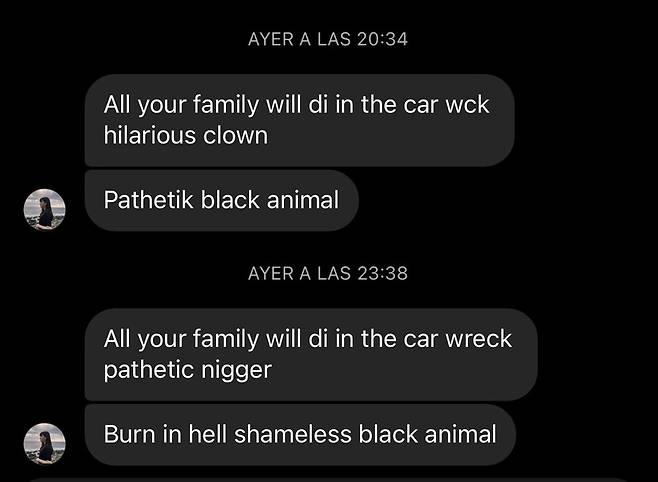
Task: Click the word 'wck' in the 20:34 message
Action: coord(467,104)
